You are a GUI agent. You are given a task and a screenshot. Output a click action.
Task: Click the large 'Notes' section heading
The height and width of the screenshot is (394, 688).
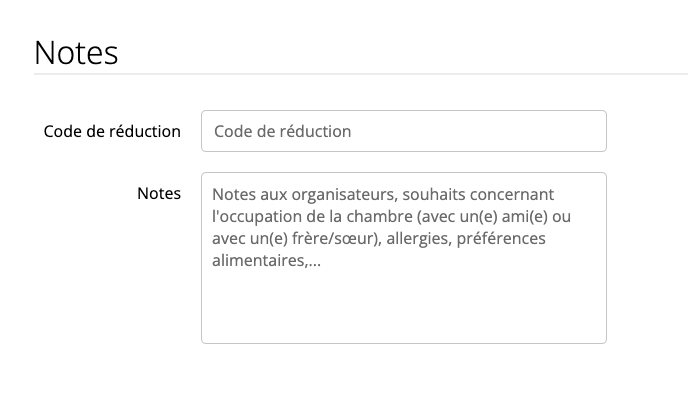click(76, 53)
